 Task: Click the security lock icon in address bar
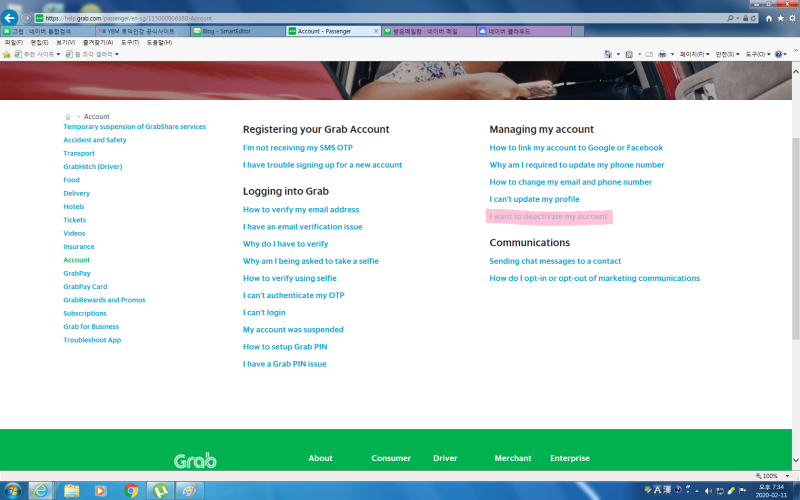coord(745,18)
